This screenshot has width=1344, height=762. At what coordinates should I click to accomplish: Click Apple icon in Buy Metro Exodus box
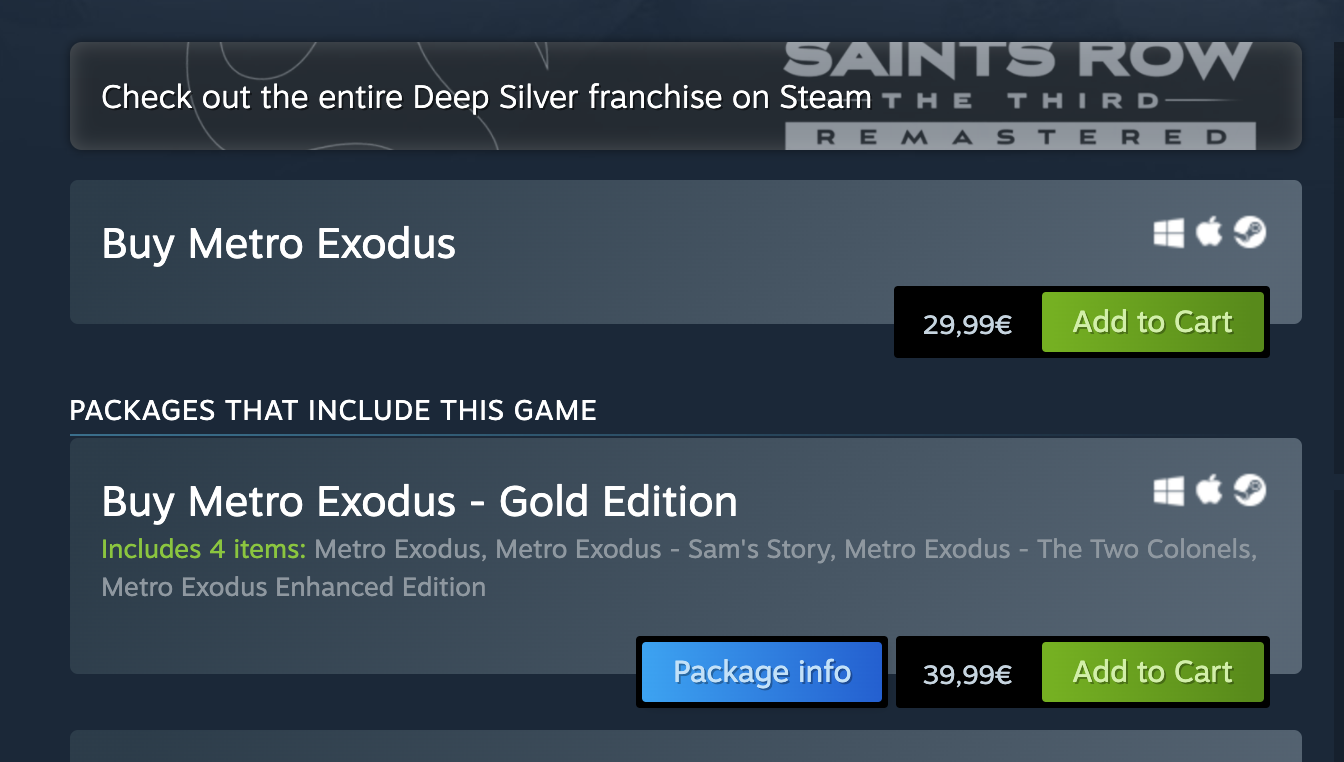tap(1209, 232)
